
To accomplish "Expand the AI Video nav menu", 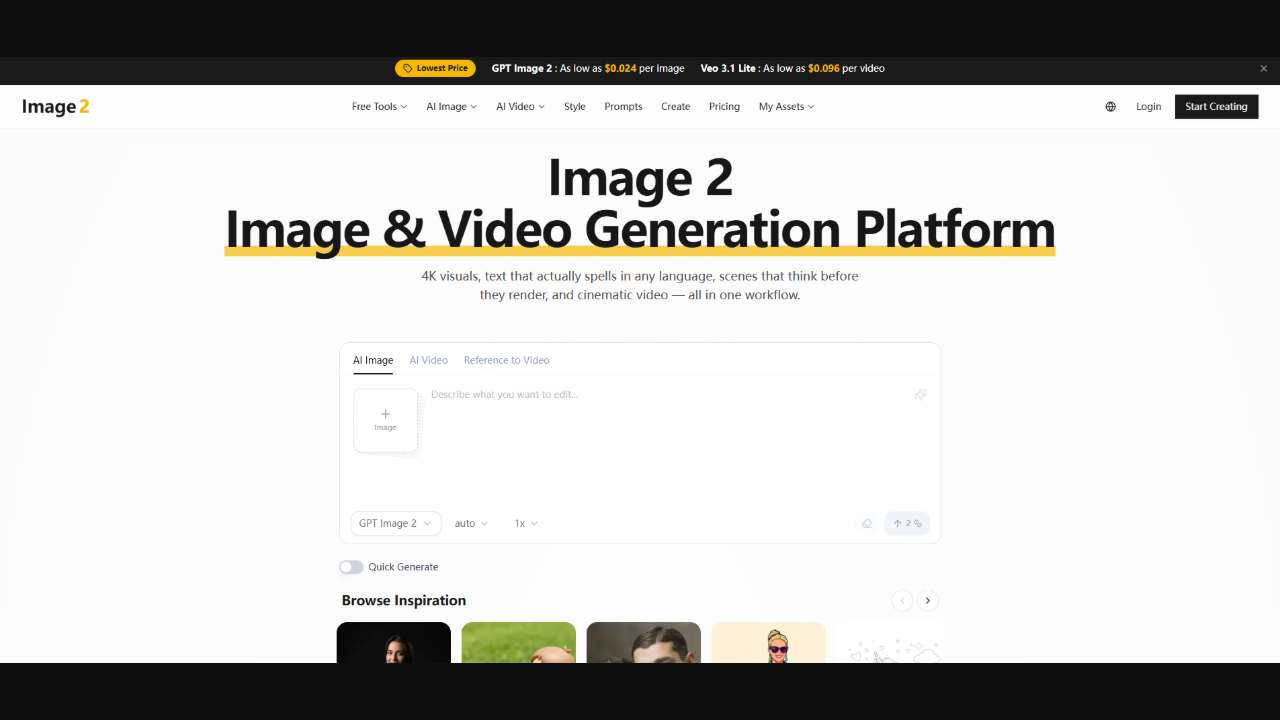I will pos(520,106).
